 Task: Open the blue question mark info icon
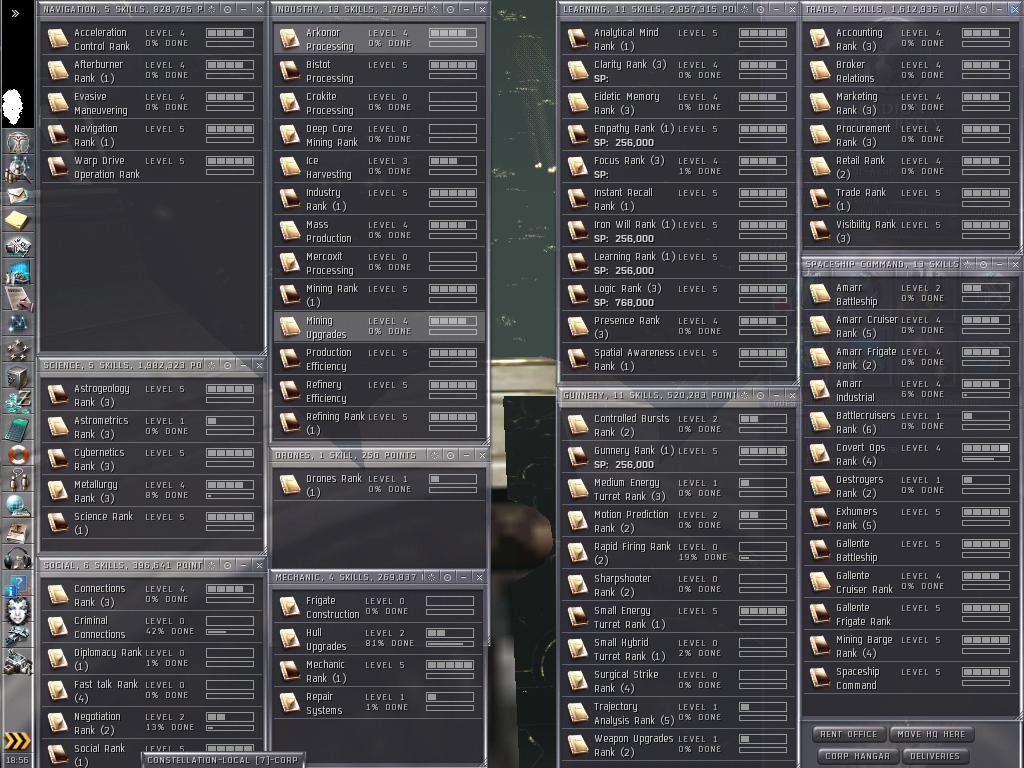point(18,584)
